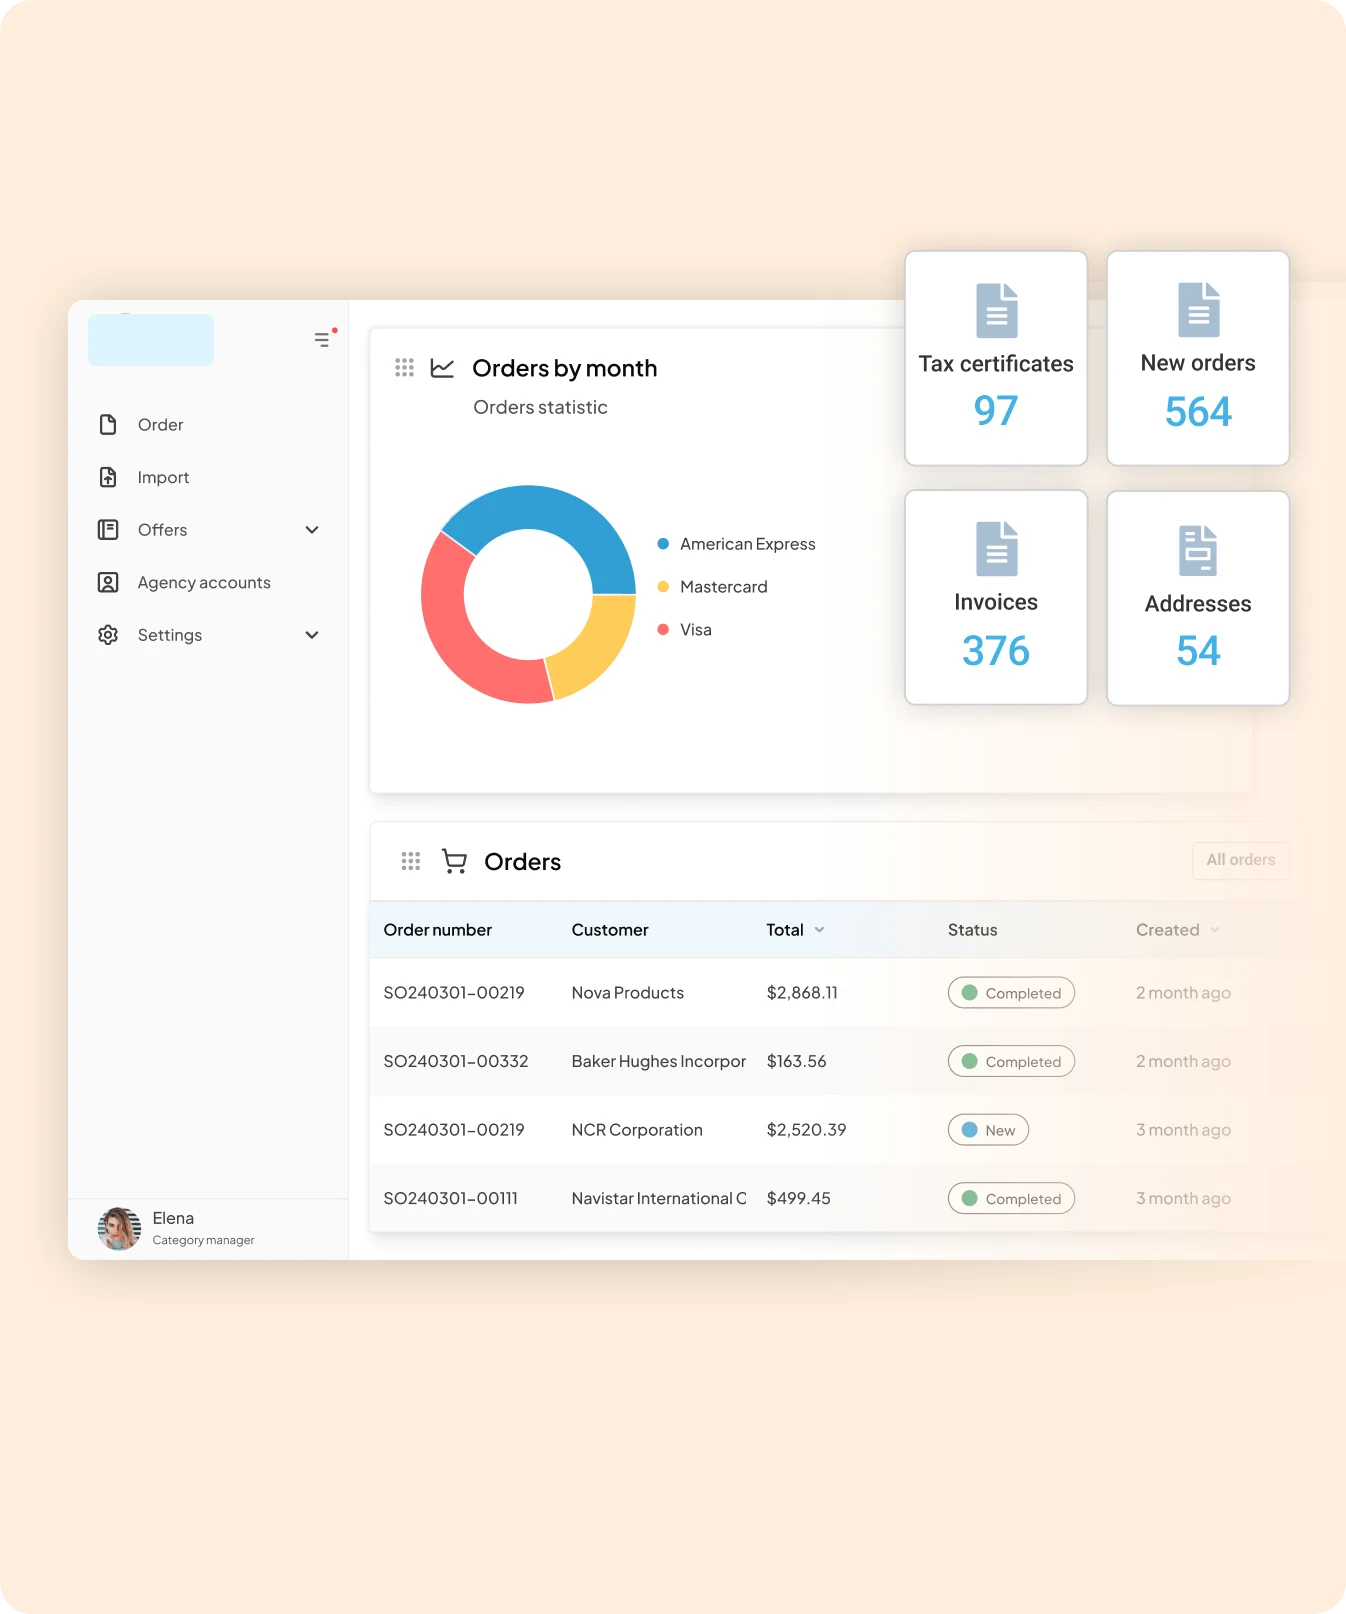Click the drag handle on Orders by month
1346x1614 pixels.
404,368
